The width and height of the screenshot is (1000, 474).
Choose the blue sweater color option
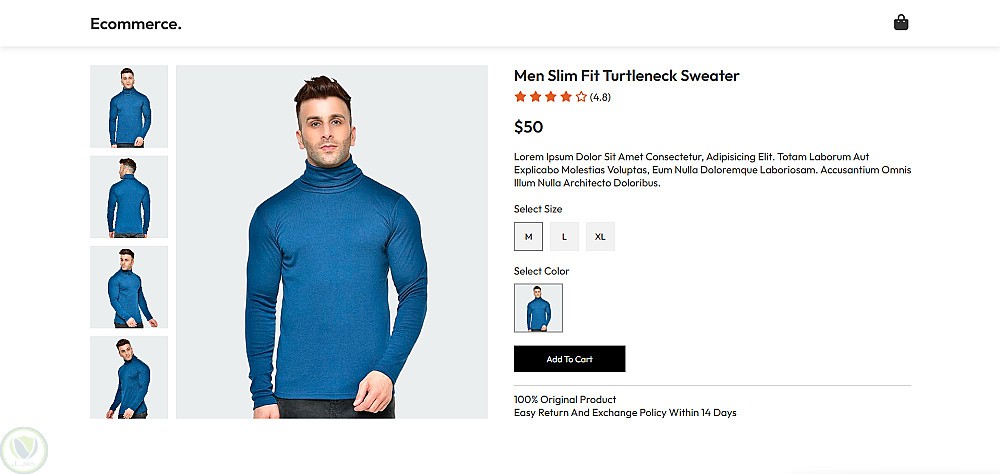pos(538,308)
